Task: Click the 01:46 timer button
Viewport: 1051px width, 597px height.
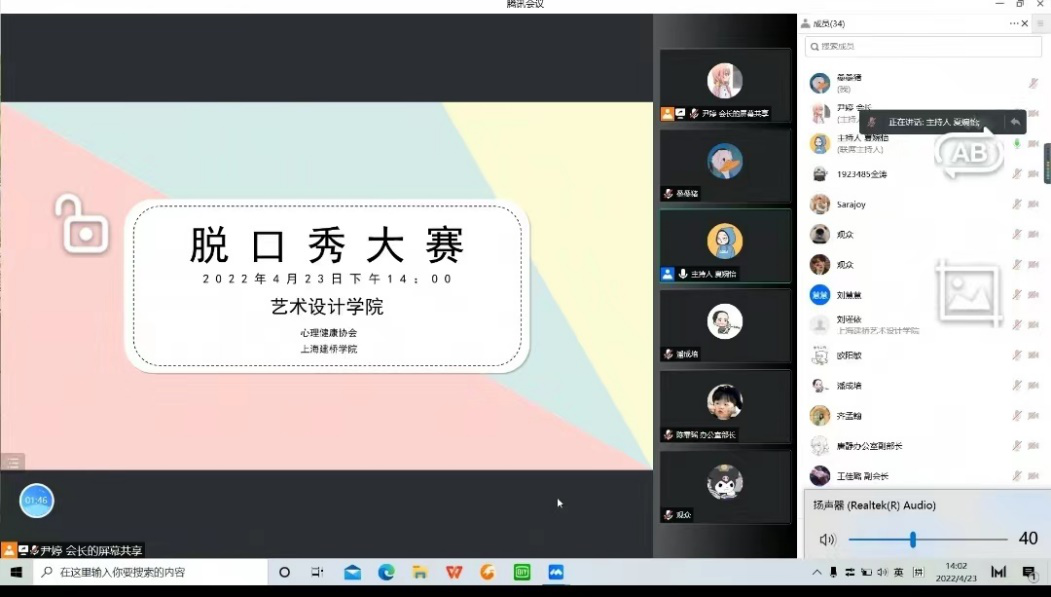Action: 37,500
